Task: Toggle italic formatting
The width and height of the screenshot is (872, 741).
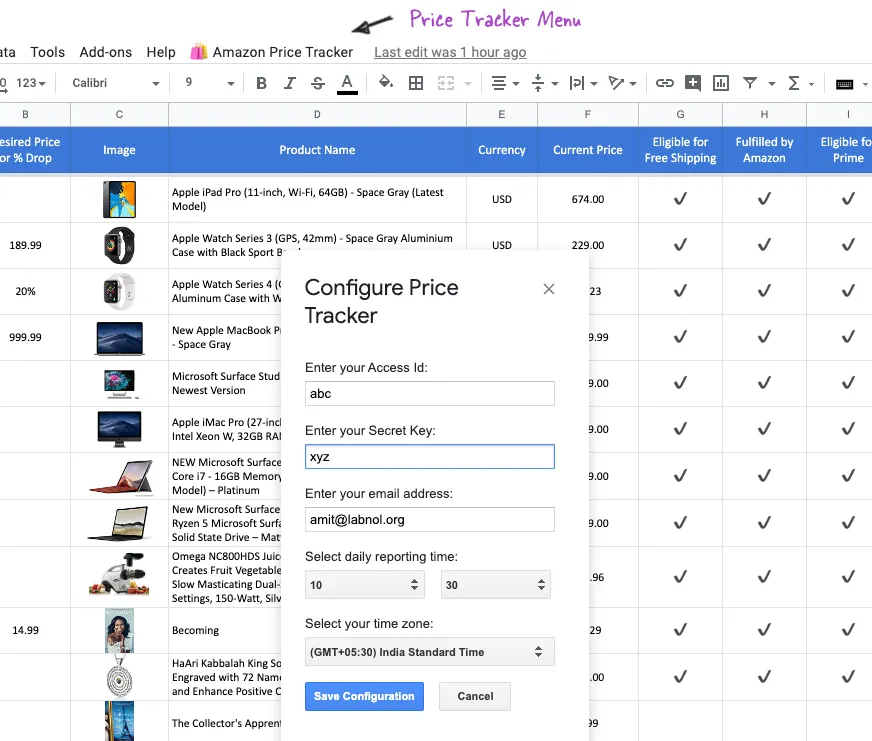Action: click(289, 85)
